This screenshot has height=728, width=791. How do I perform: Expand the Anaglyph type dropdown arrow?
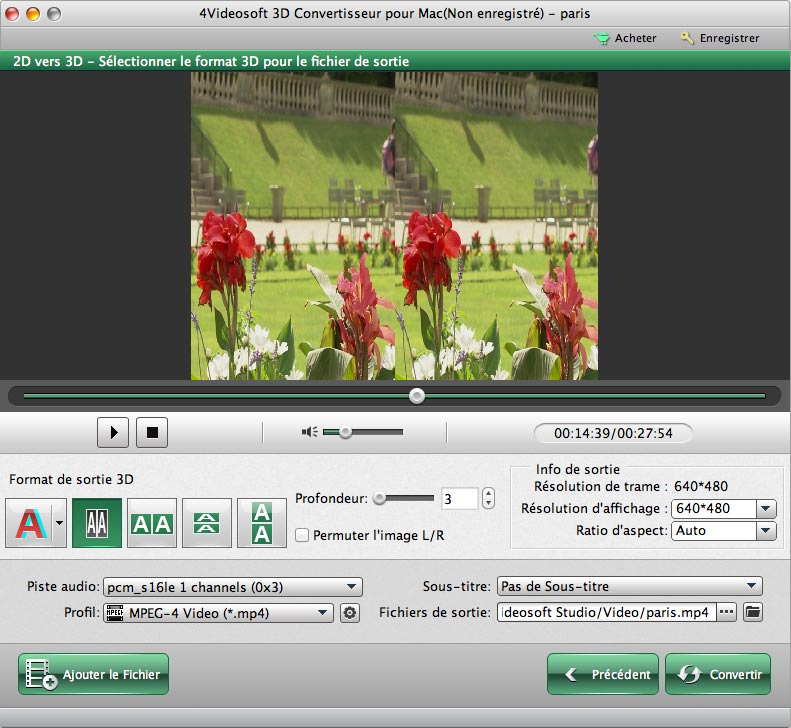click(59, 522)
